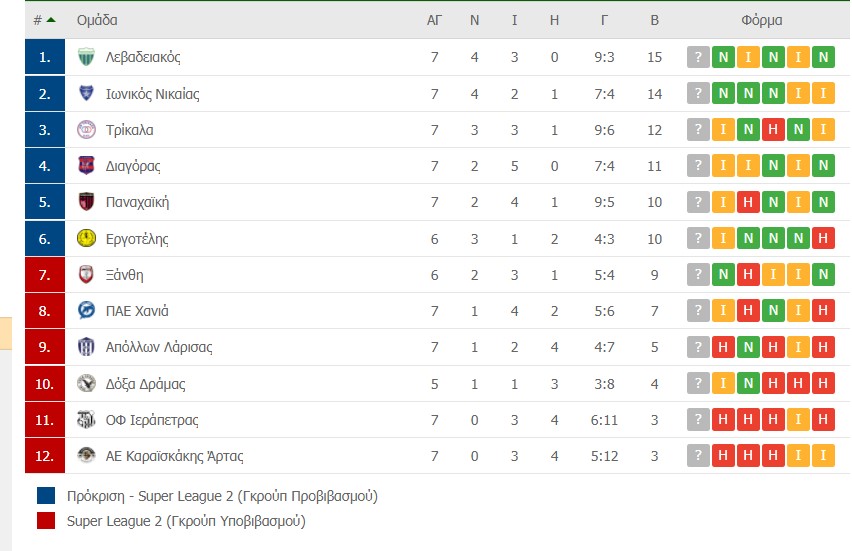Open the Ξάνθη team link
This screenshot has height=551, width=852.
[125, 275]
